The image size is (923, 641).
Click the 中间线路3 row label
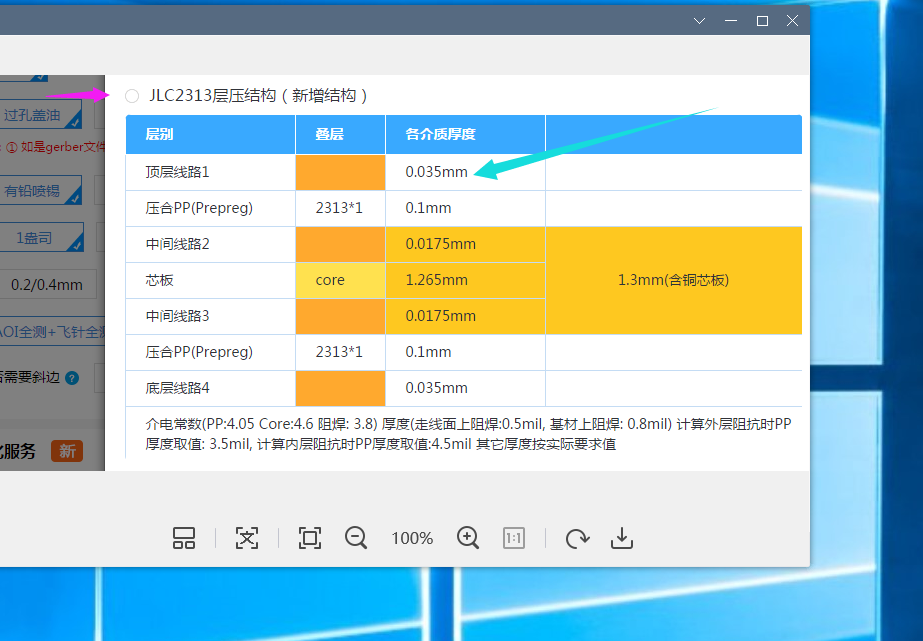click(177, 316)
